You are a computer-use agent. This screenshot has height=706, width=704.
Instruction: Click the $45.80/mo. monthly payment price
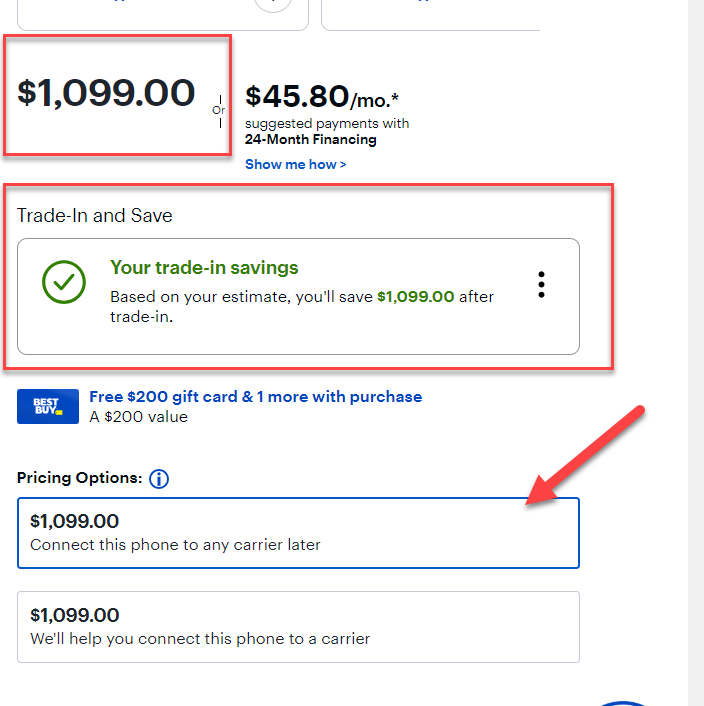tap(321, 97)
